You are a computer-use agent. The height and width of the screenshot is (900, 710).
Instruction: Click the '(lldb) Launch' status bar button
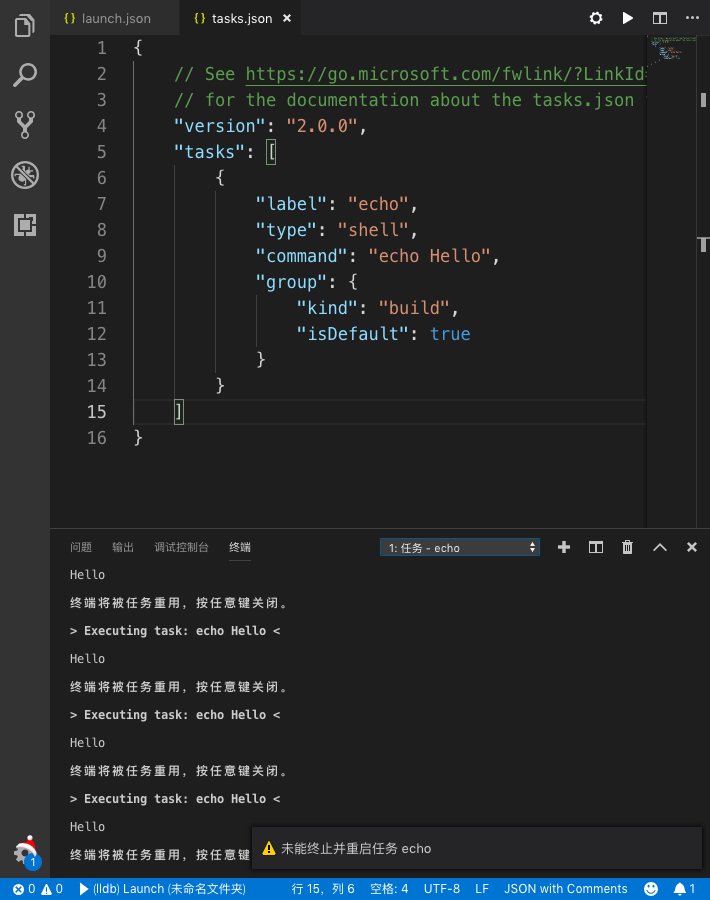click(x=160, y=888)
